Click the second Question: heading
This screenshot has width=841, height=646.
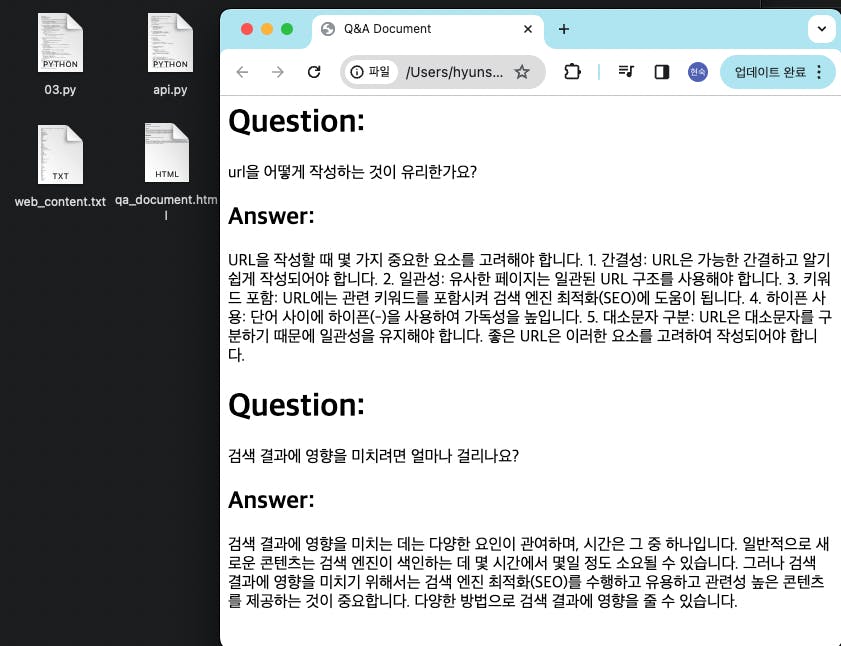tap(297, 405)
